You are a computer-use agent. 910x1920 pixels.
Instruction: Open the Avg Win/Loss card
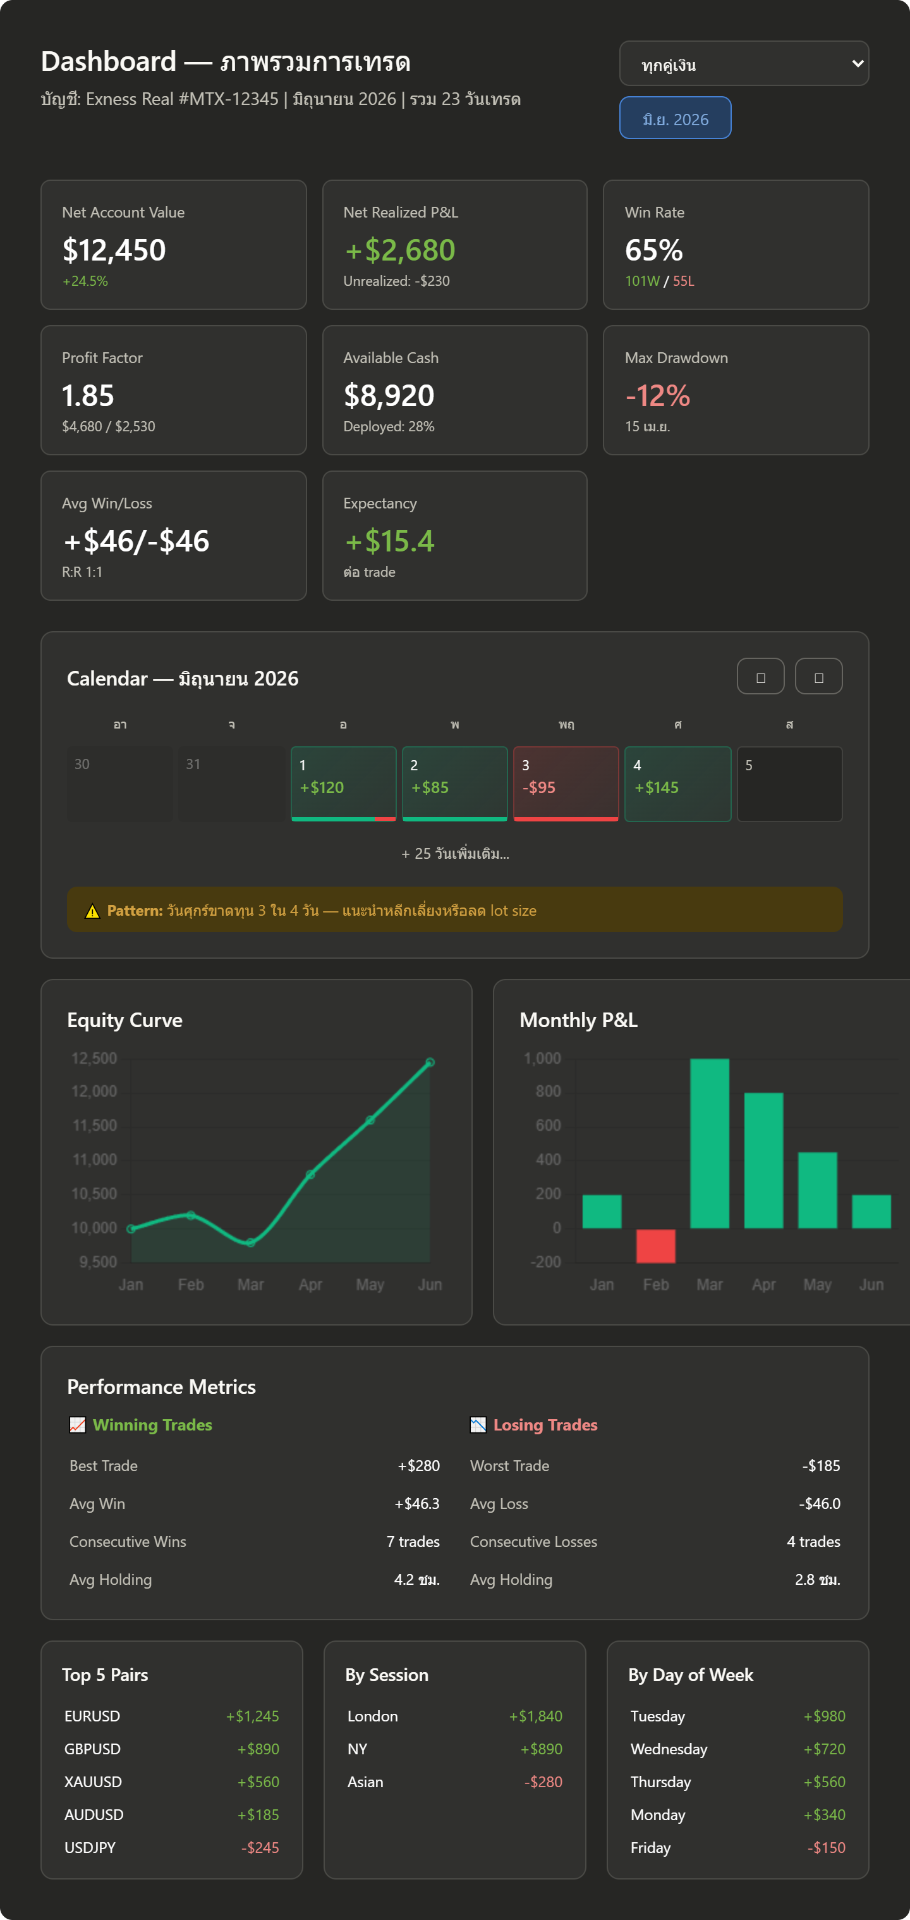pos(173,536)
